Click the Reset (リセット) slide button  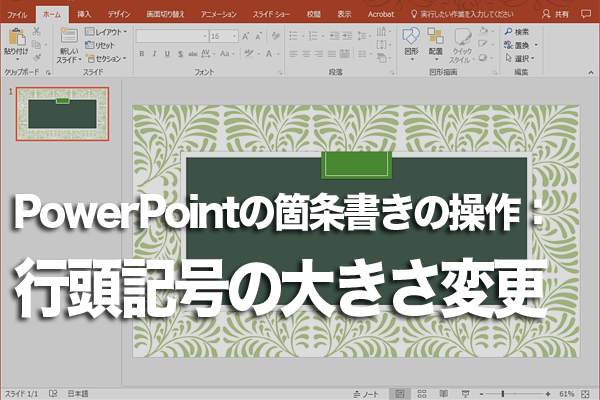coord(99,45)
